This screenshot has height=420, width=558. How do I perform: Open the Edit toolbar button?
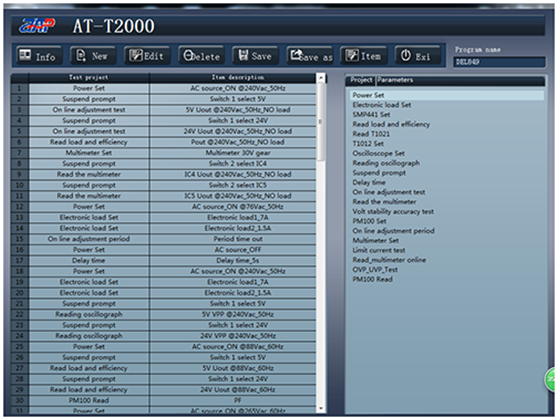(147, 56)
